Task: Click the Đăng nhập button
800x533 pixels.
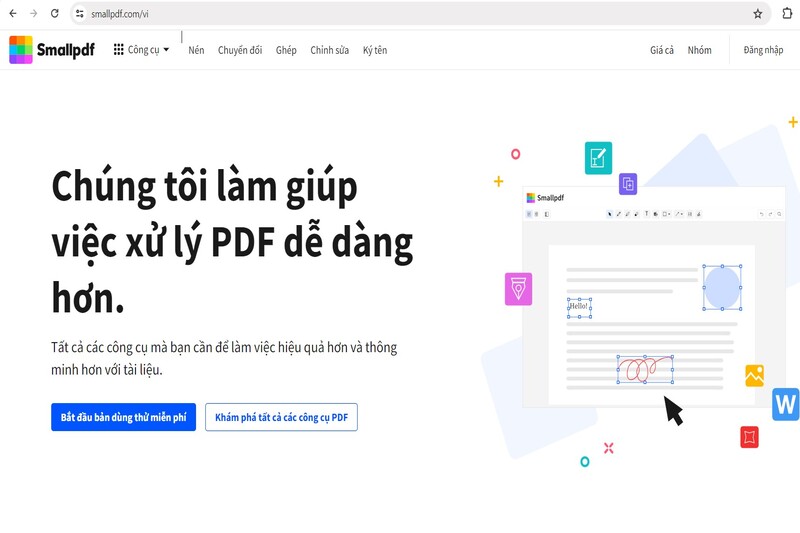Action: [763, 50]
